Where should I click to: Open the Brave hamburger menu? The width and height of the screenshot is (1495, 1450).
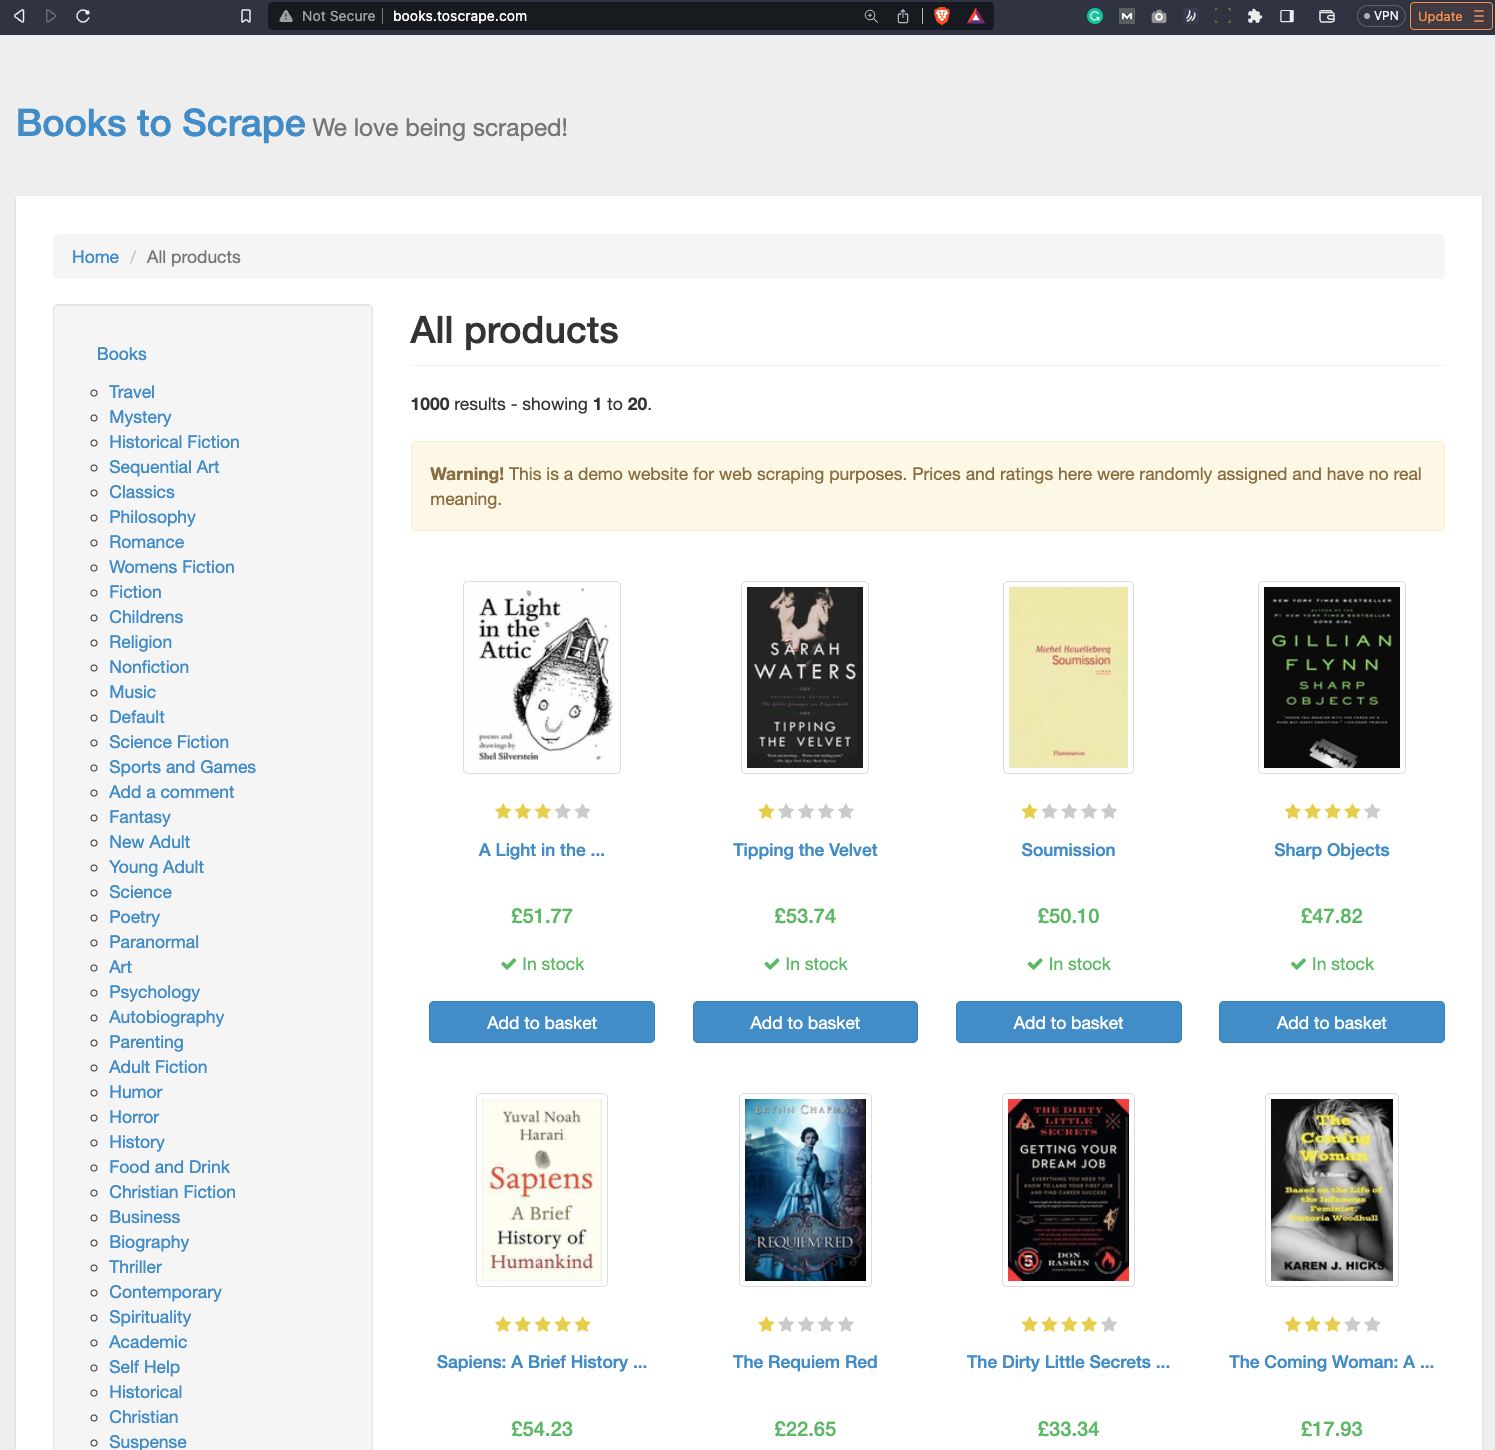(1479, 16)
